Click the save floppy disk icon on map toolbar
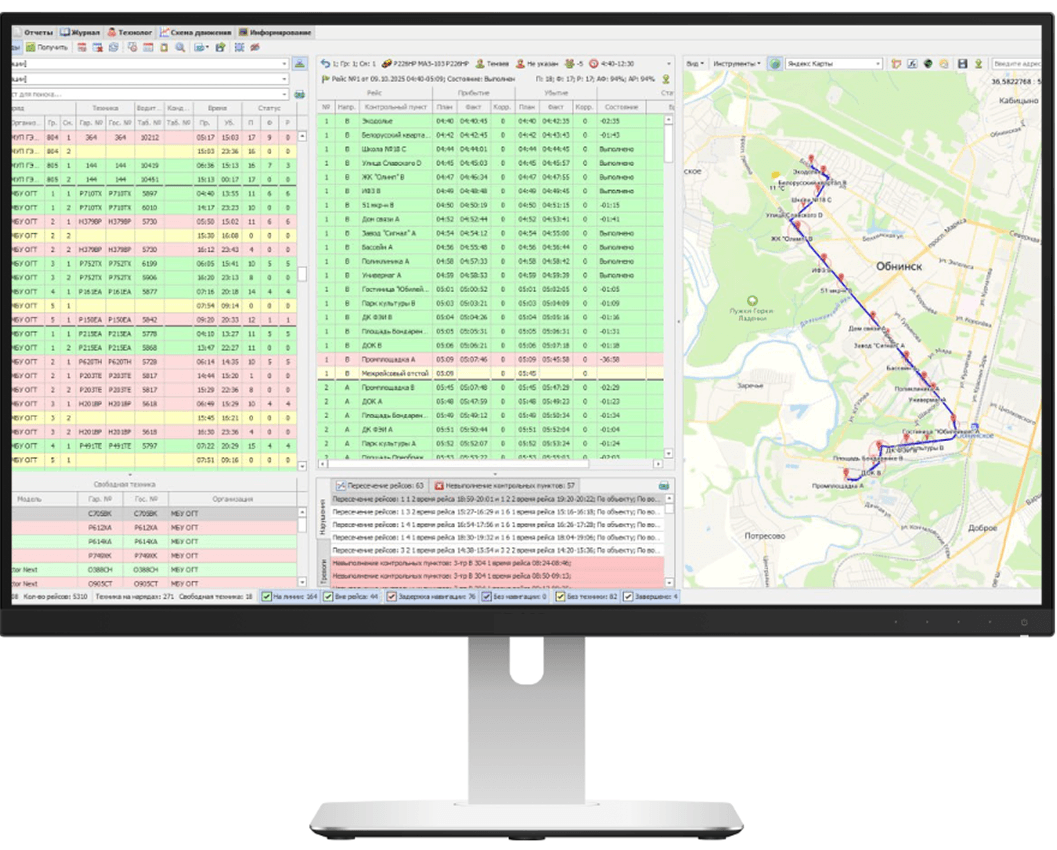The image size is (1057, 850). (962, 64)
